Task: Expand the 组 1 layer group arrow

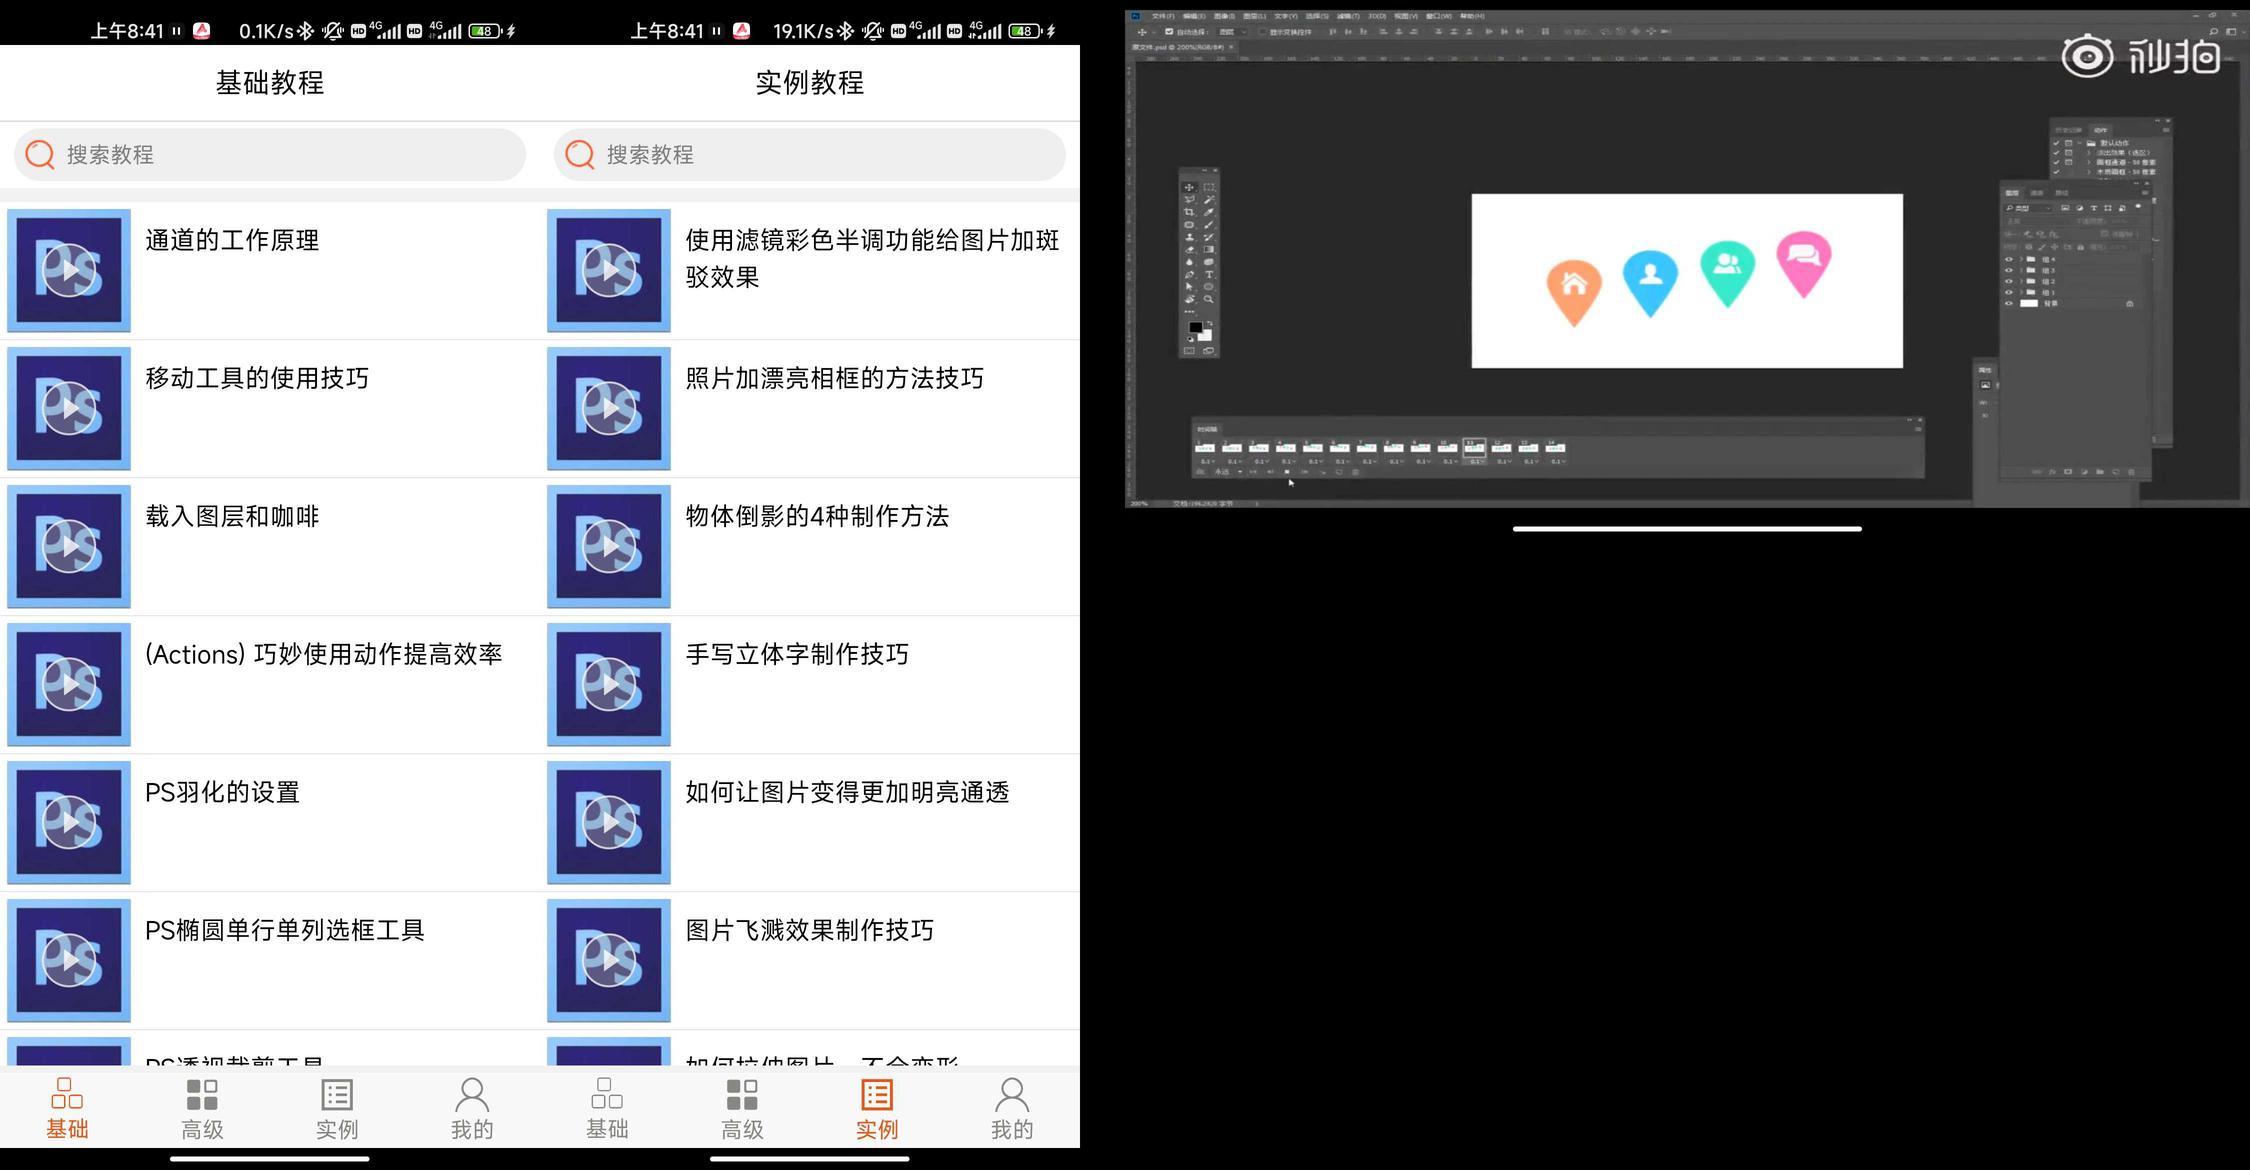Action: coord(2021,292)
